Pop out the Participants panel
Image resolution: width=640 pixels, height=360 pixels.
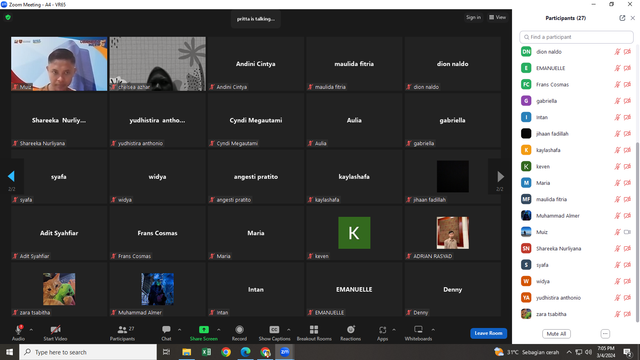622,18
